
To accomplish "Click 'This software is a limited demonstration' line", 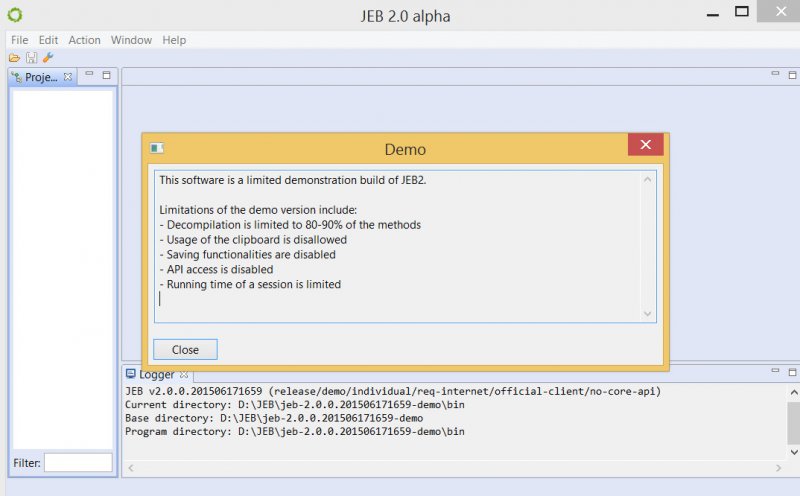I will 293,180.
